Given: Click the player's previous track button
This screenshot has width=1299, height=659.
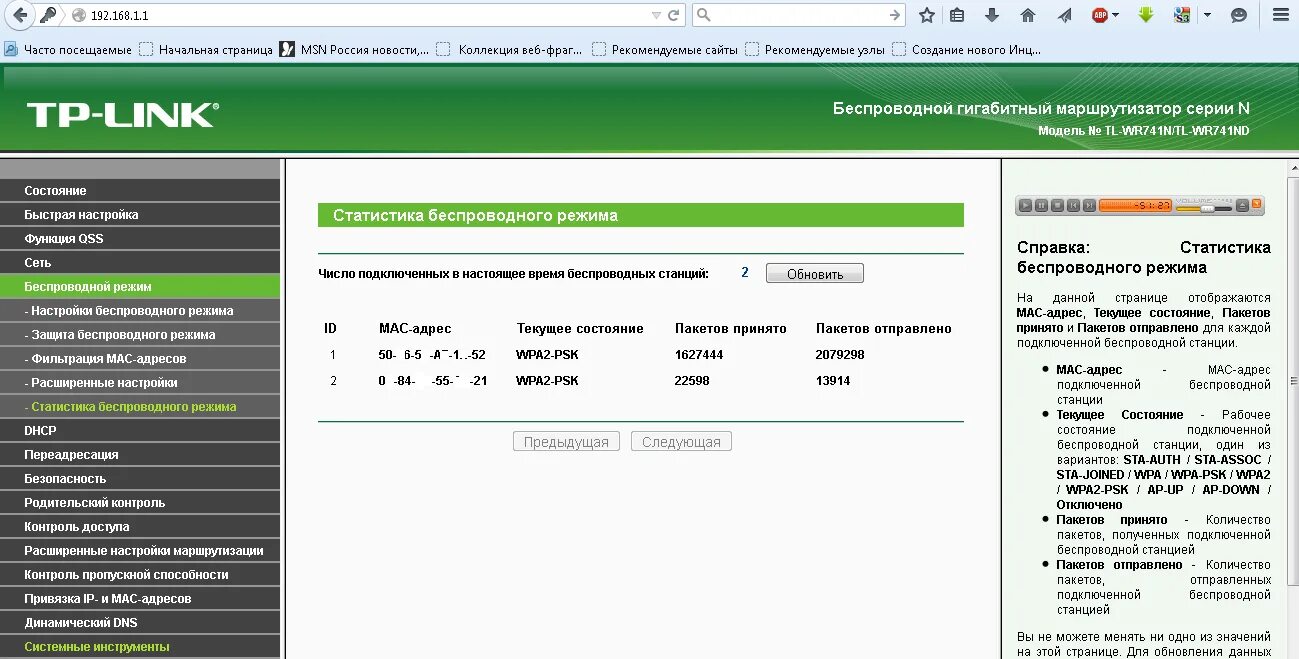Looking at the screenshot, I should 1073,205.
